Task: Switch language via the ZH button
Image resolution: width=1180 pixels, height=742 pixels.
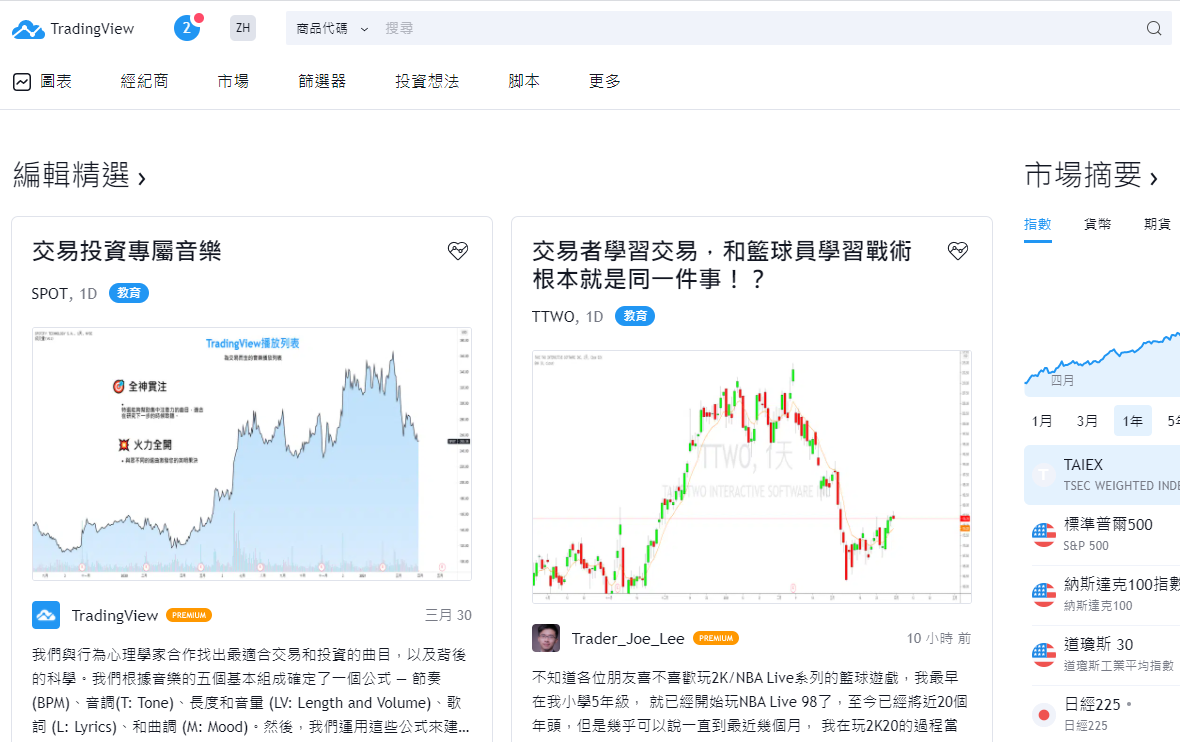Action: click(242, 28)
